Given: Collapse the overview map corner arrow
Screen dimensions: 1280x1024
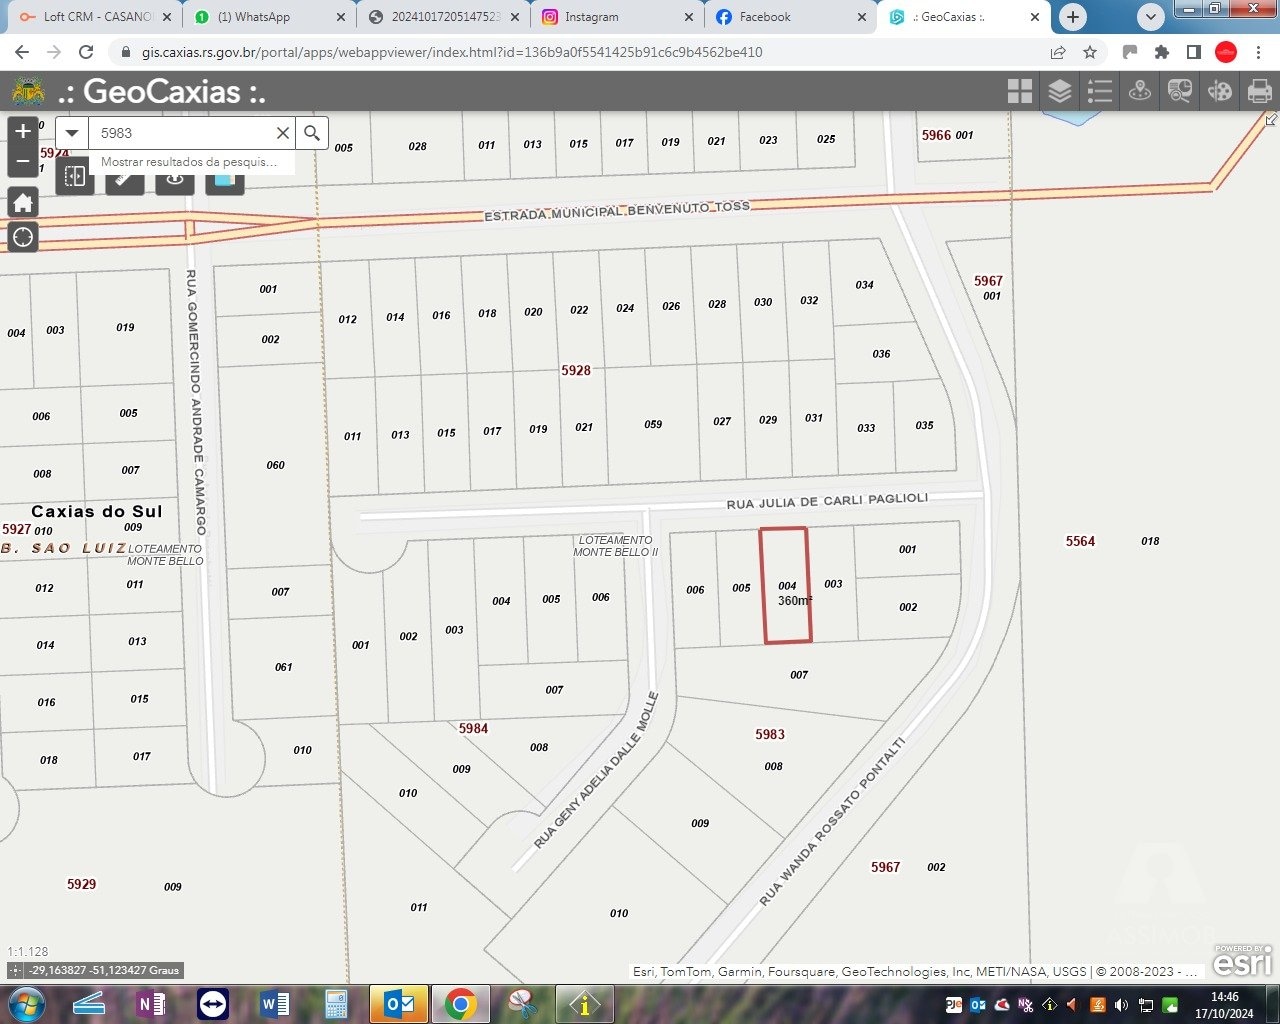Looking at the screenshot, I should tap(1271, 120).
